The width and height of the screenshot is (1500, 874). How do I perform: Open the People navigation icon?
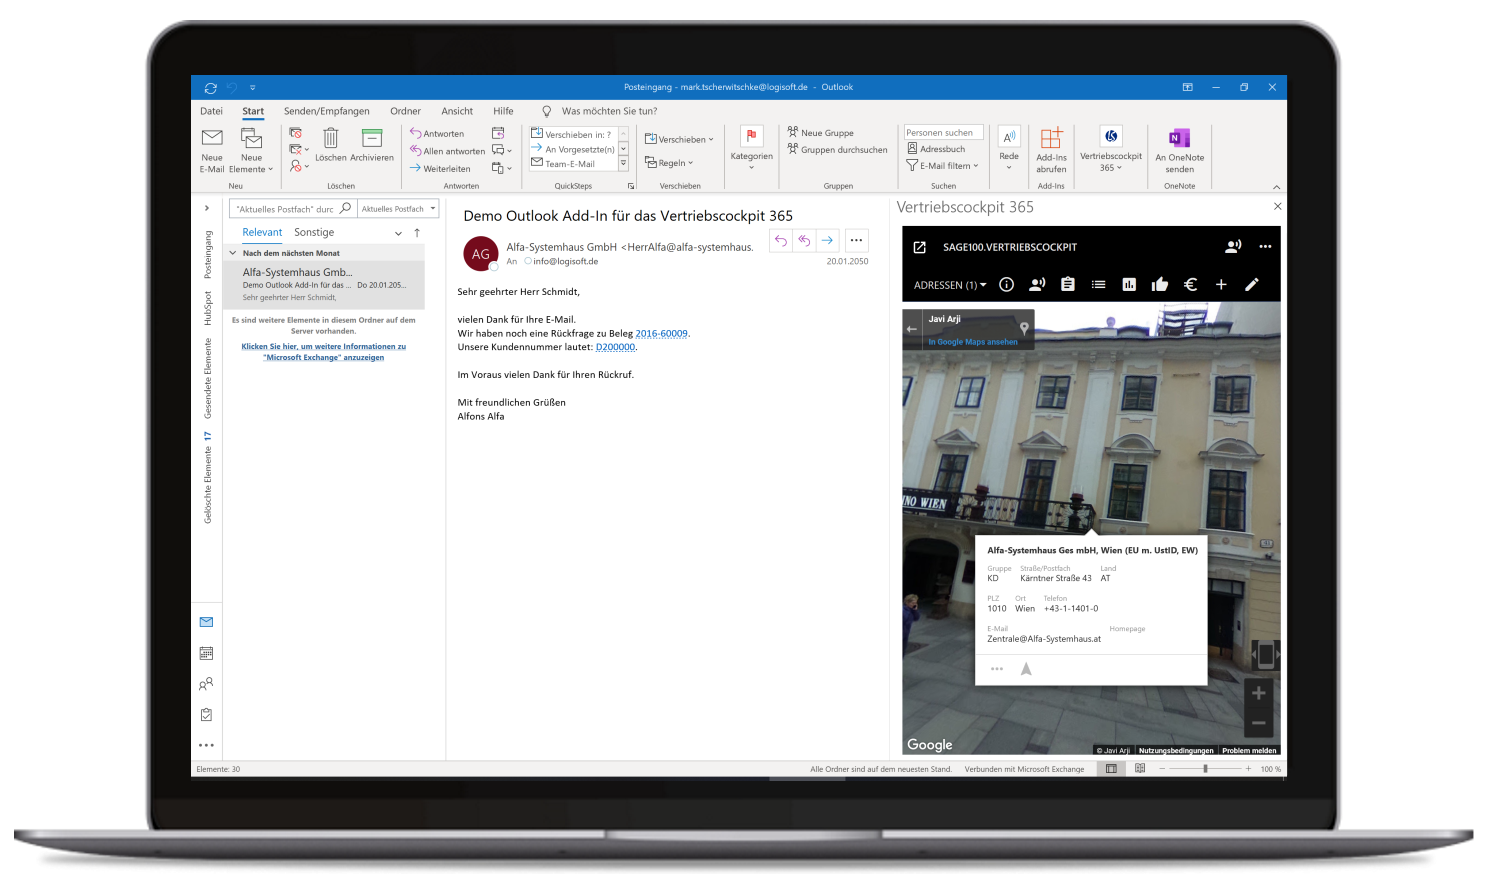pyautogui.click(x=206, y=684)
